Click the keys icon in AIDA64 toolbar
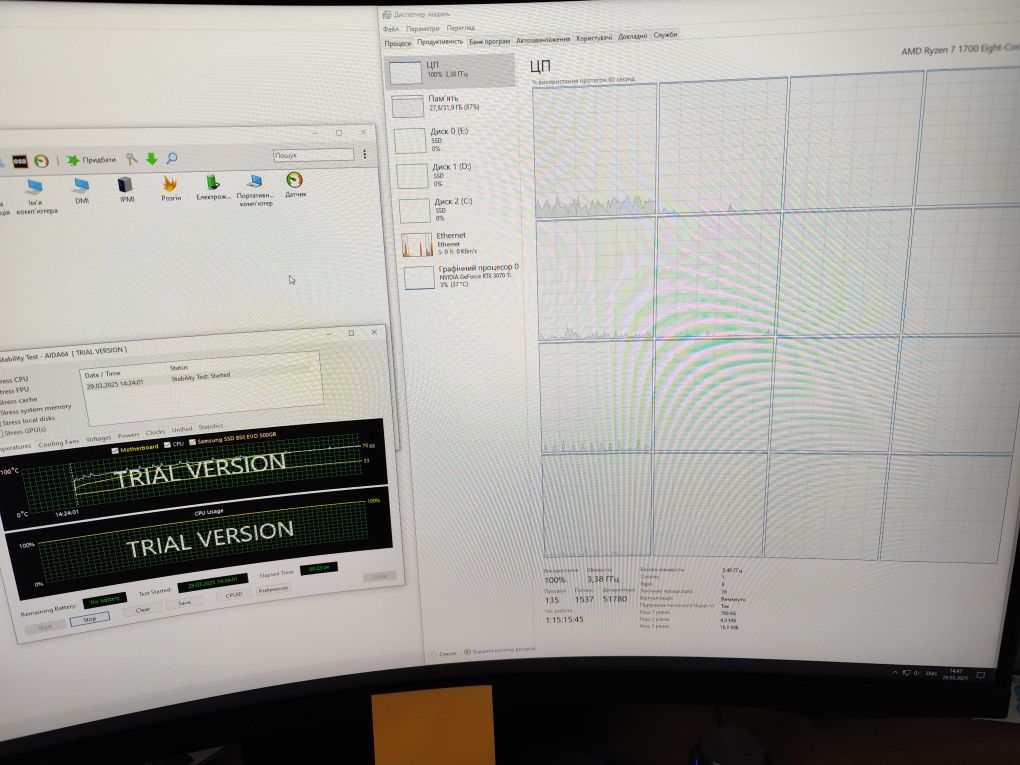 tap(131, 158)
